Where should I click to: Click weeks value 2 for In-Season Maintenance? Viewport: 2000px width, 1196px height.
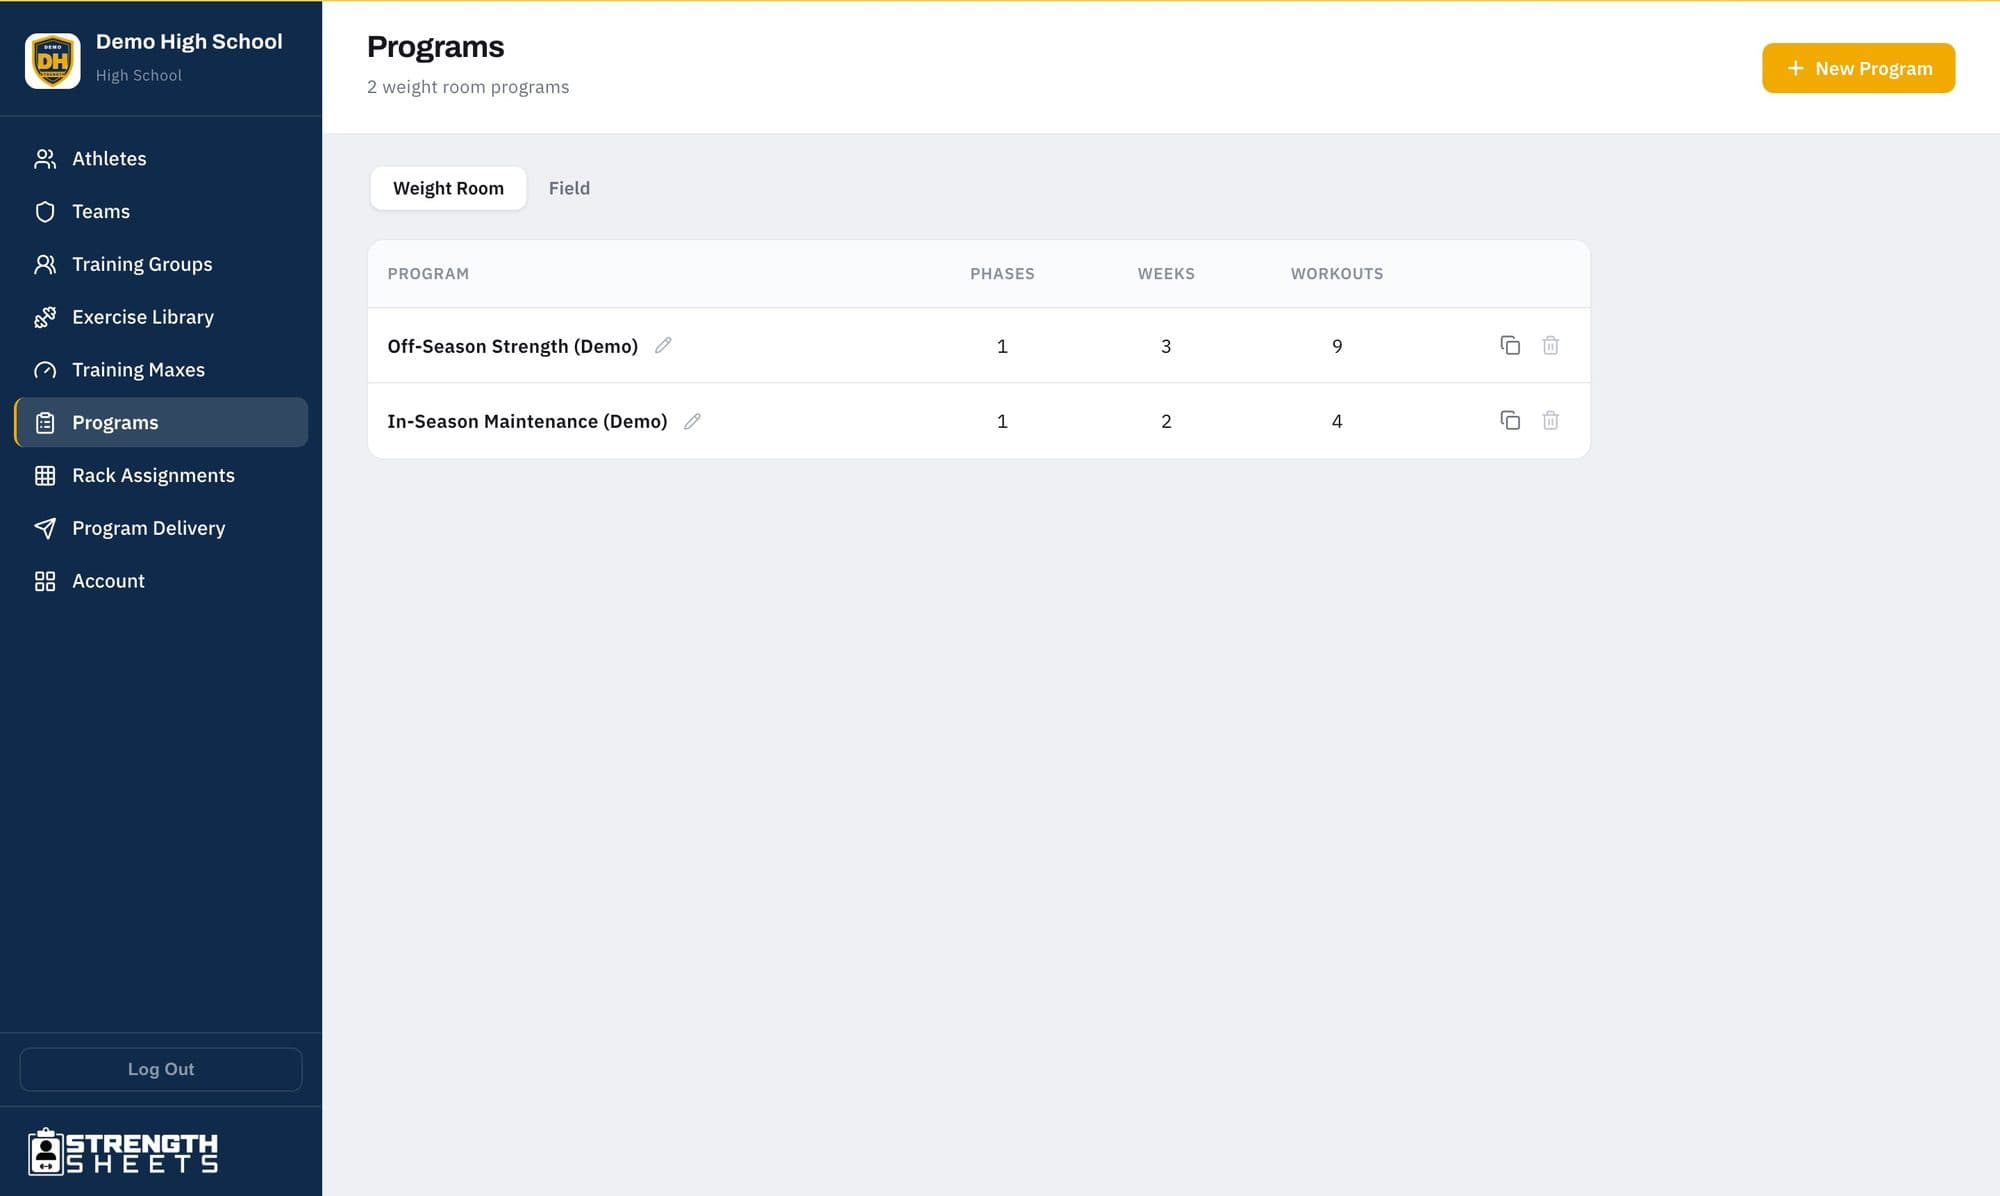point(1166,421)
